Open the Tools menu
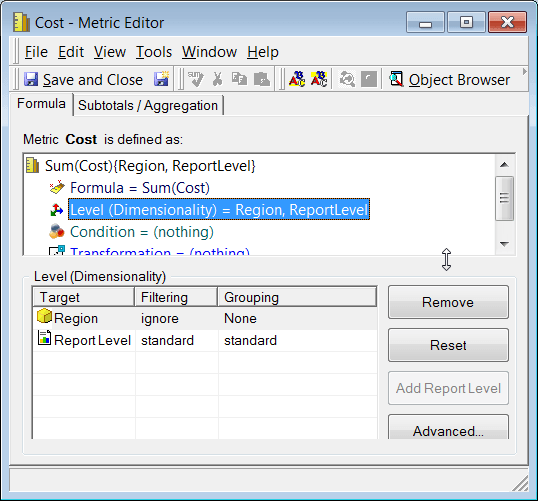This screenshot has height=501, width=538. pyautogui.click(x=154, y=52)
